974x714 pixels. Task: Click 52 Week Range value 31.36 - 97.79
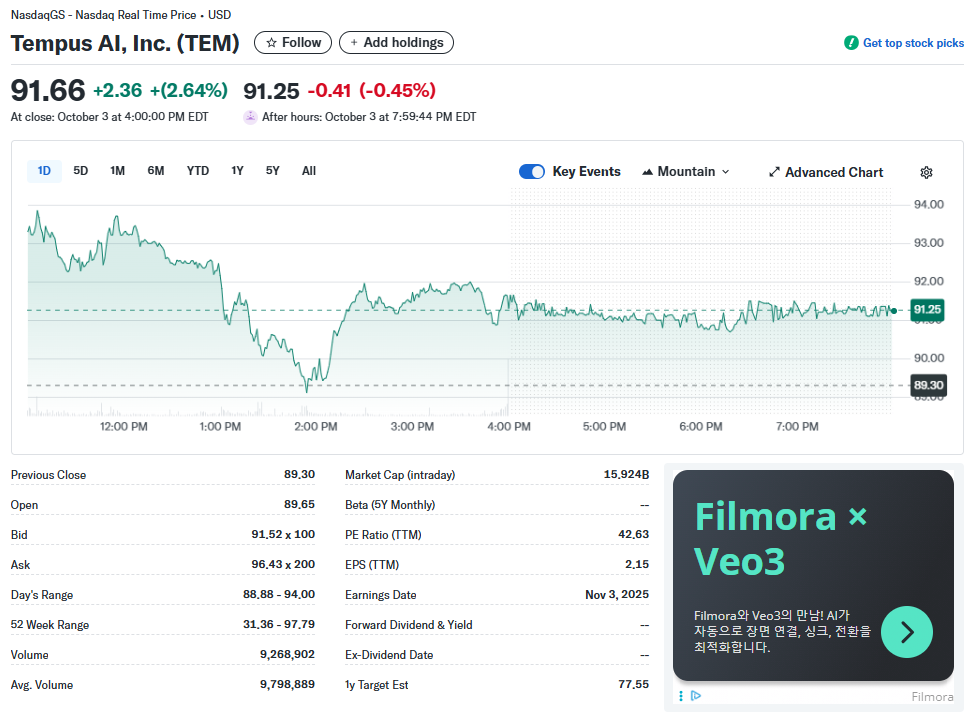pyautogui.click(x=279, y=624)
